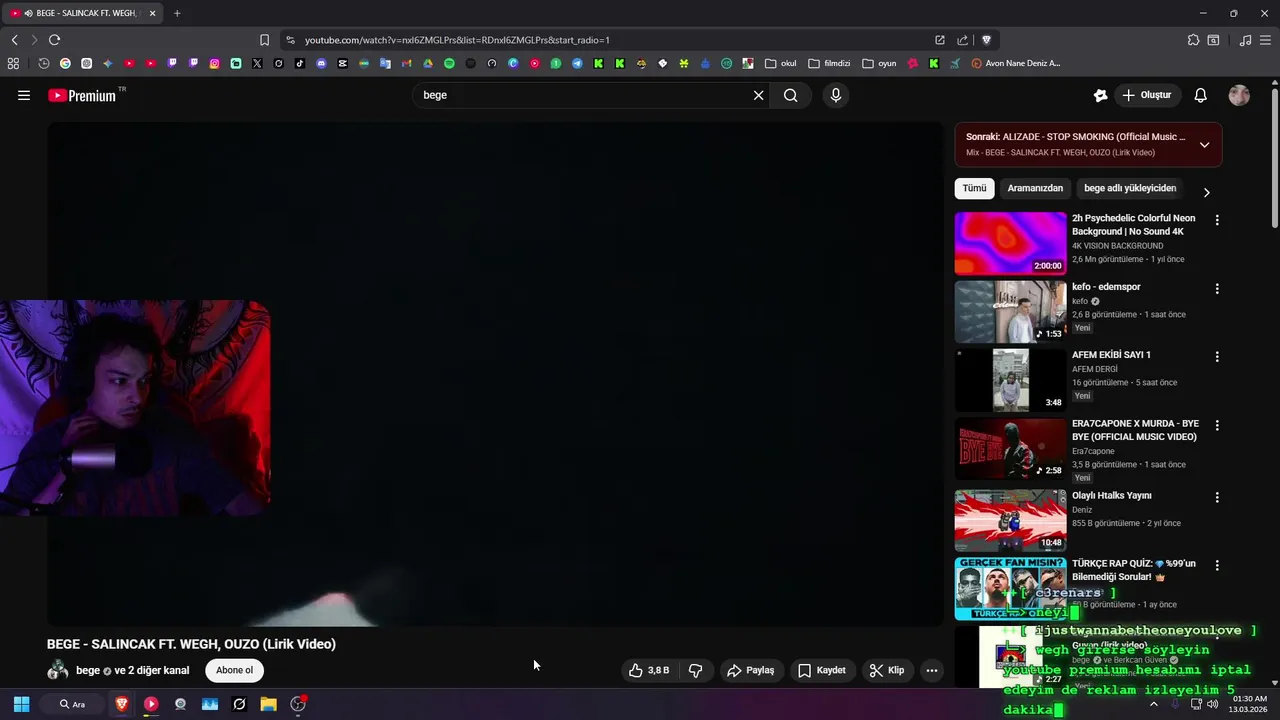Open Google Drive bookmark icon
This screenshot has width=1280, height=720.
[427, 63]
